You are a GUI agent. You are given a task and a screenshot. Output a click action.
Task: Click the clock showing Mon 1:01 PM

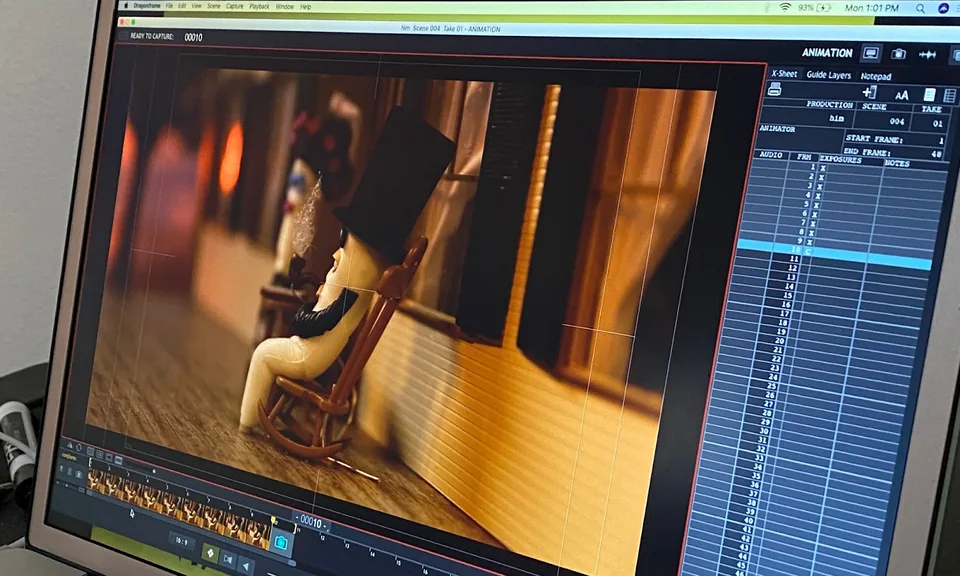[x=872, y=8]
